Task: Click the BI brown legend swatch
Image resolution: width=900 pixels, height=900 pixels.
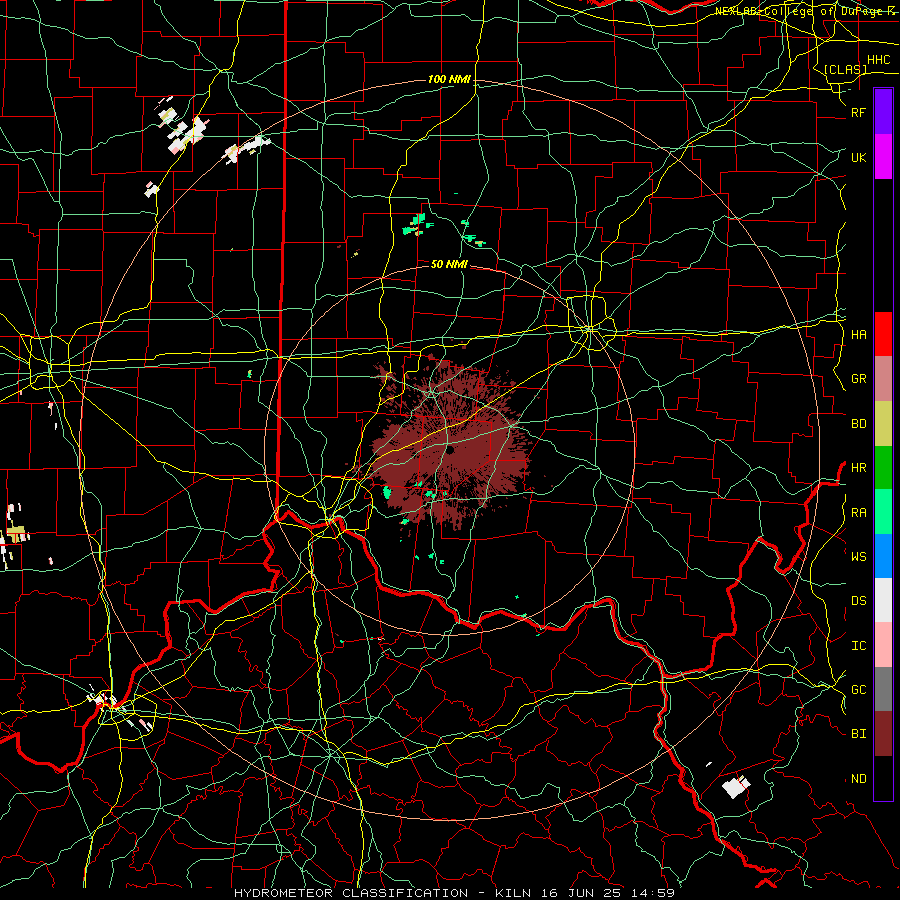Action: (883, 734)
